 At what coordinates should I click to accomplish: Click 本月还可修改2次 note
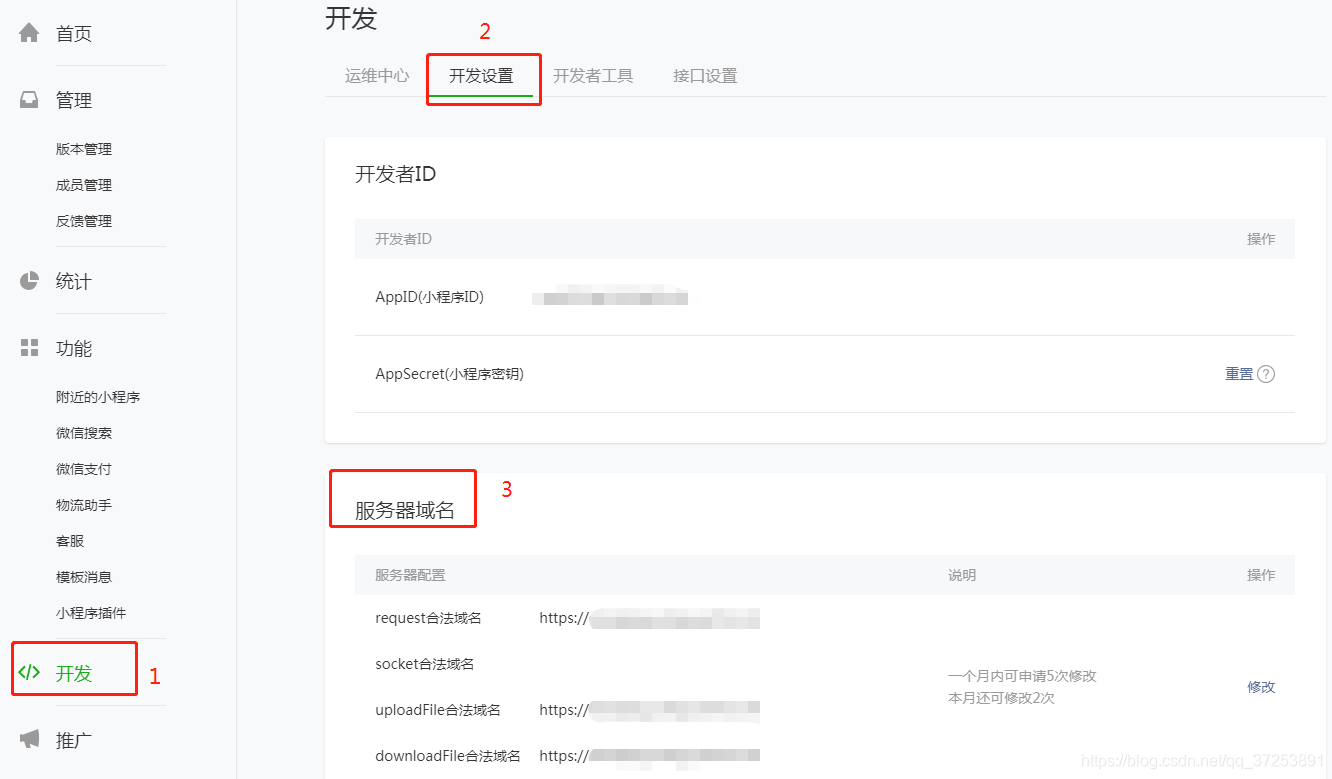click(x=1001, y=698)
